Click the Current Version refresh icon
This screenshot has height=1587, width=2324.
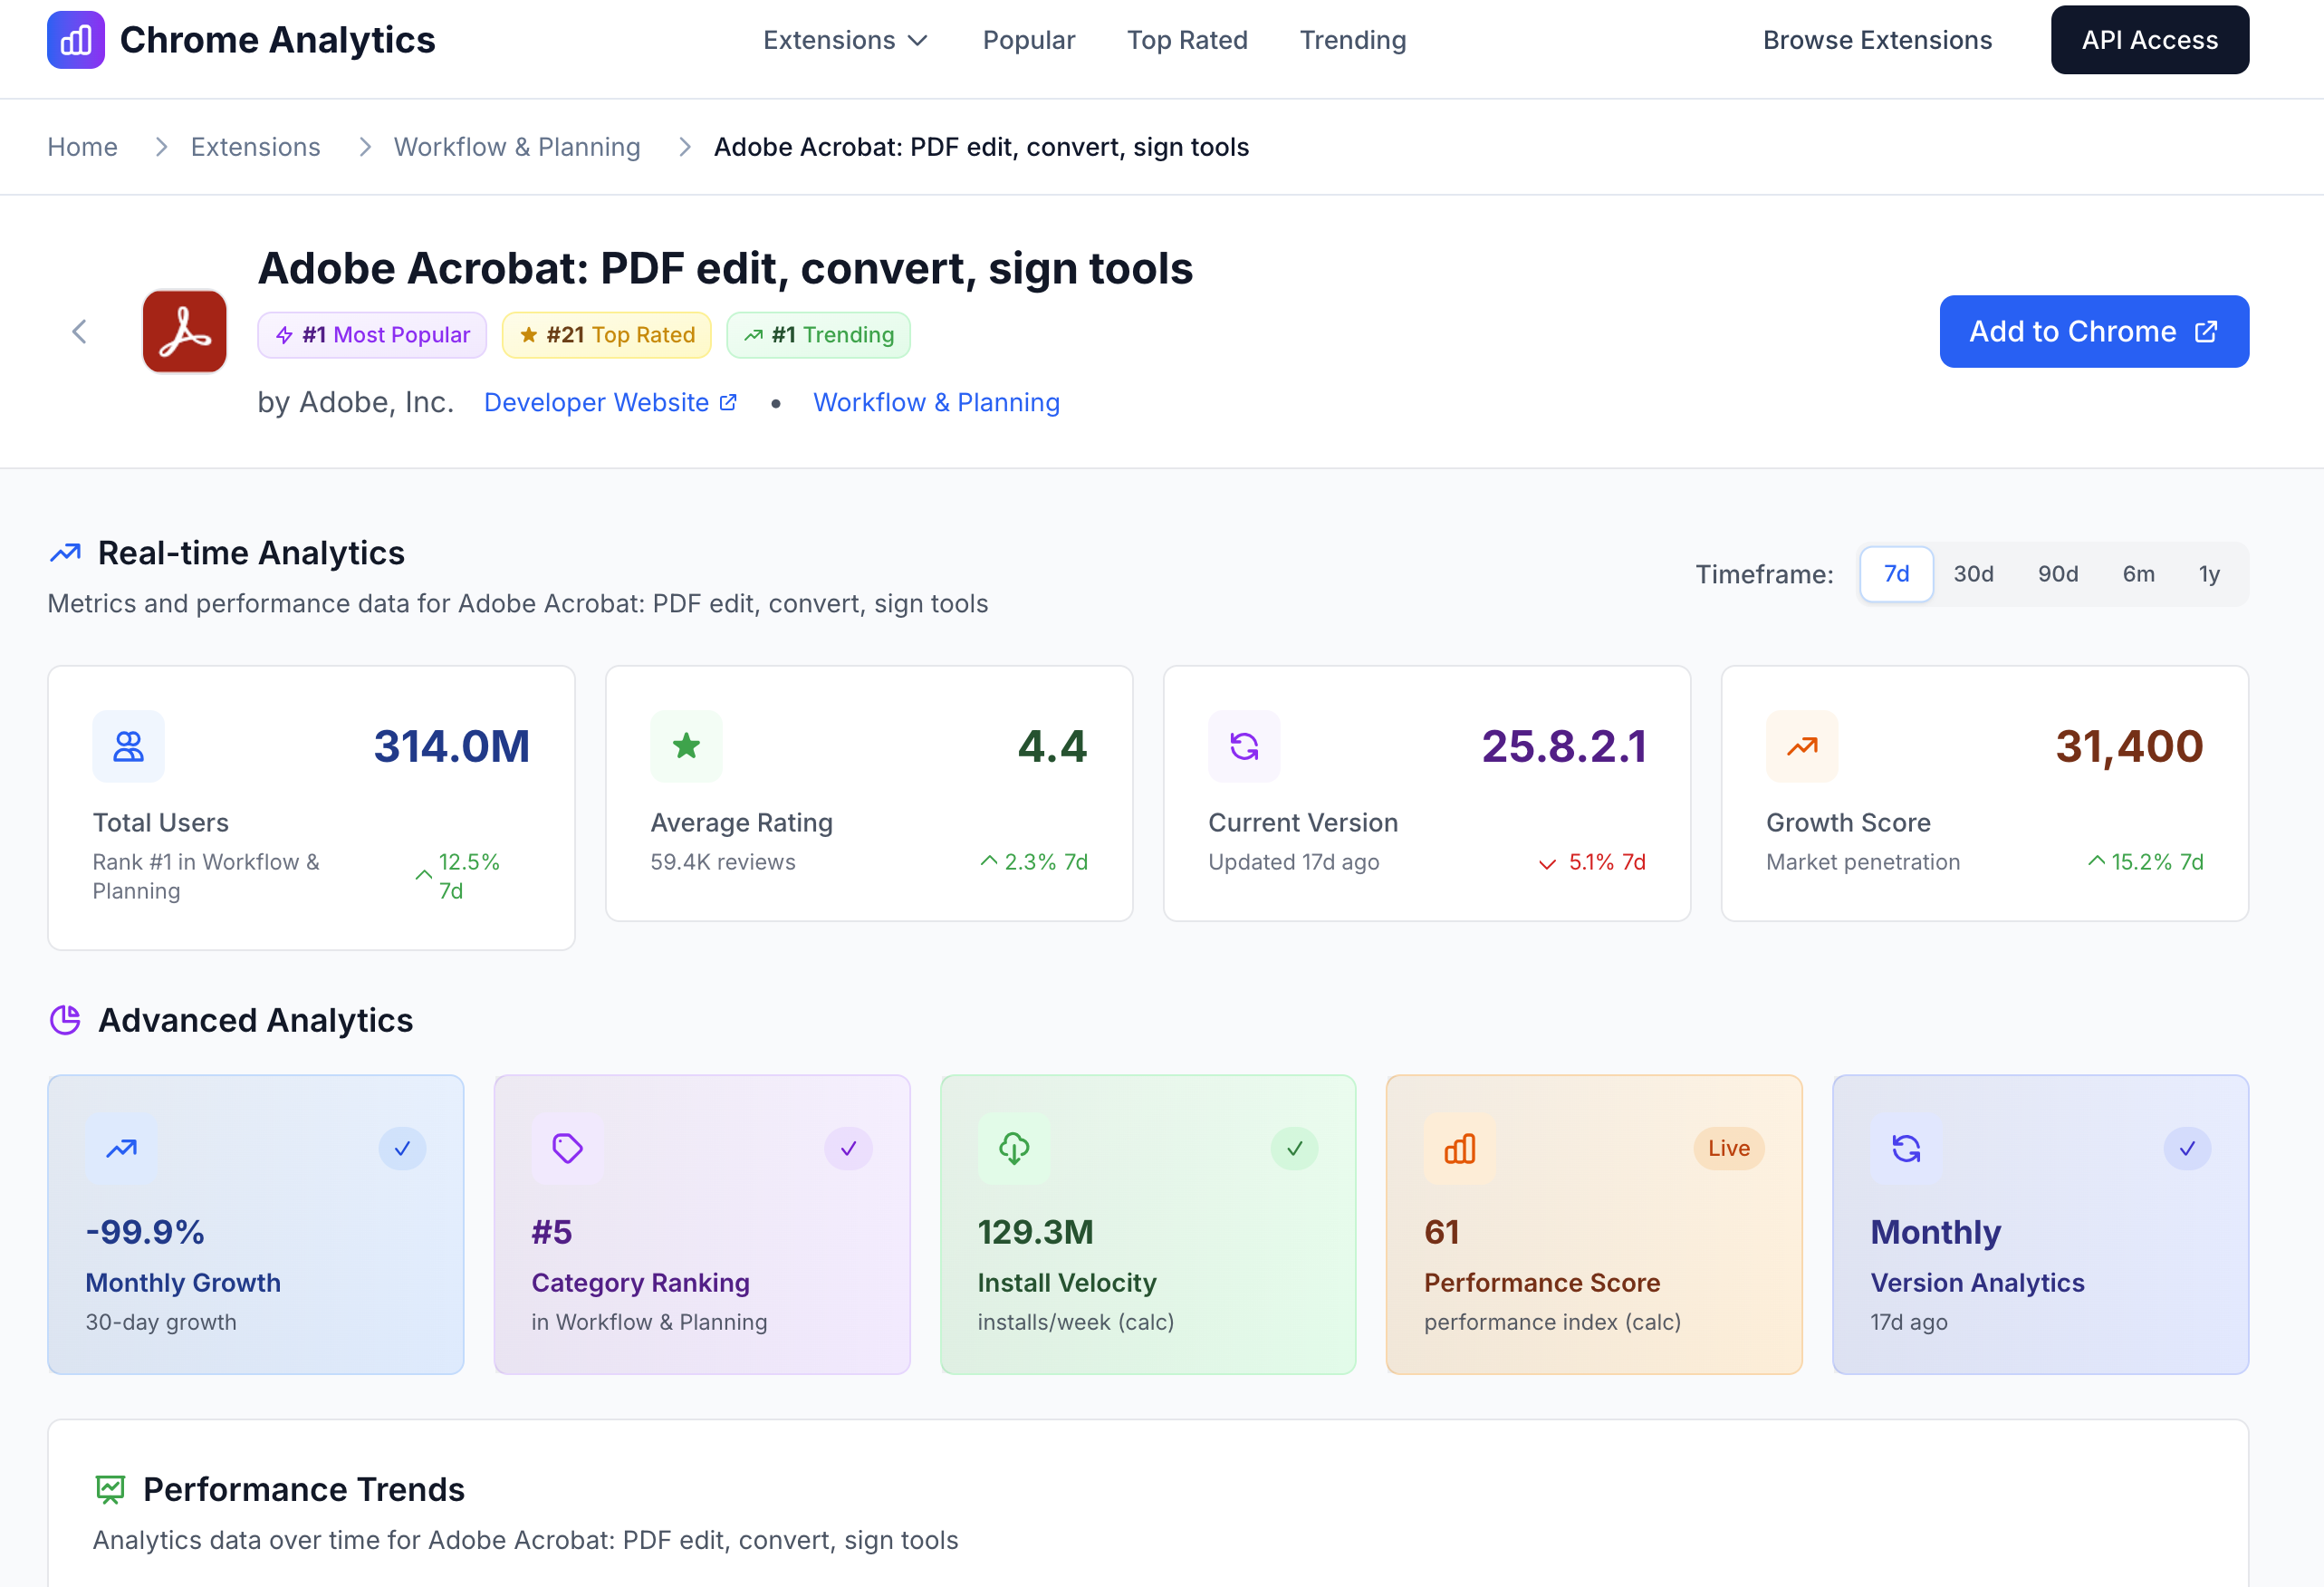(x=1244, y=746)
